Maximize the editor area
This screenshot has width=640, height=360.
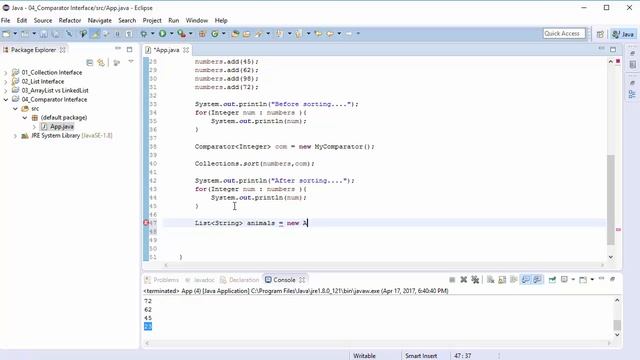[613, 49]
